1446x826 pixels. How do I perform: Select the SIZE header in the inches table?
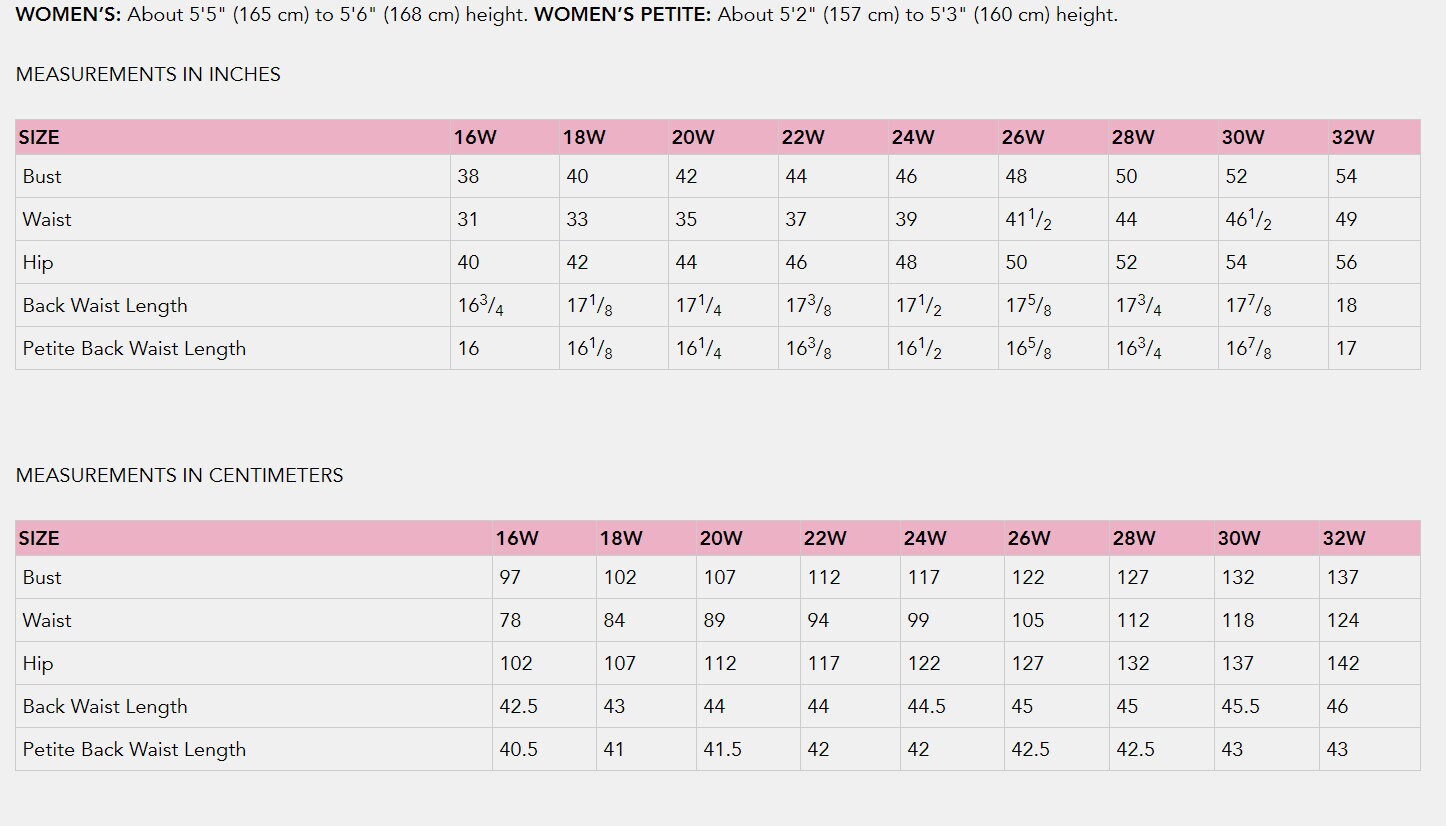point(39,138)
